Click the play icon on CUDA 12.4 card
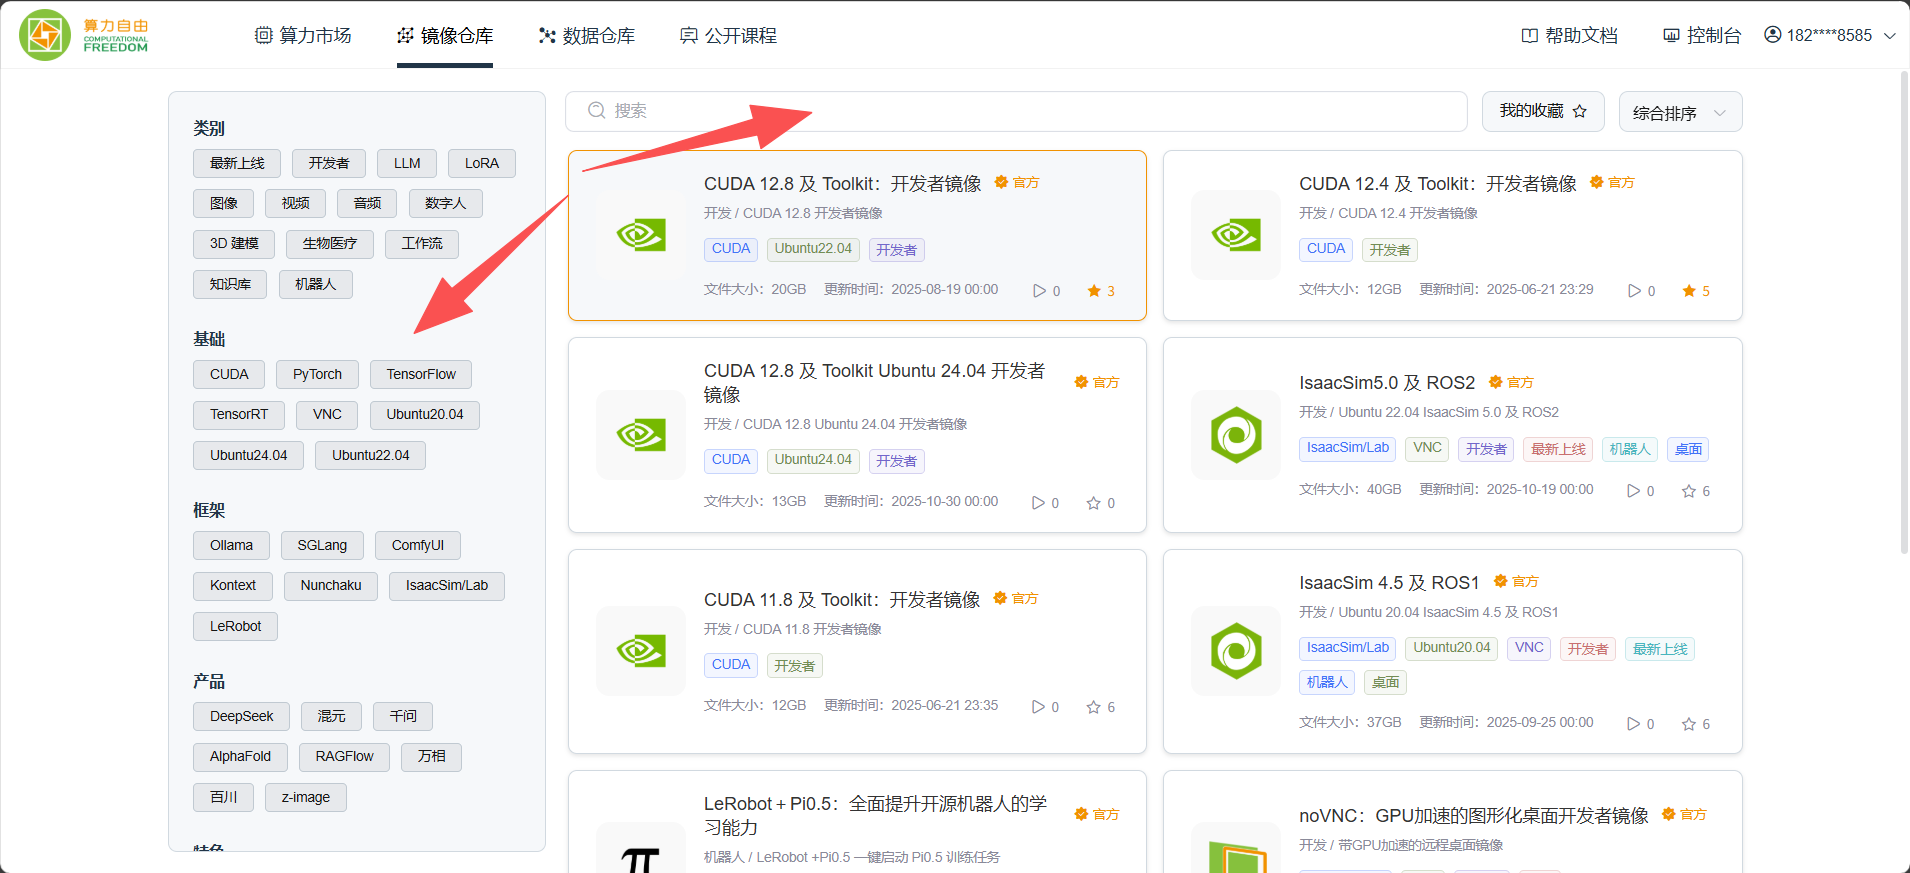Viewport: 1910px width, 873px height. tap(1634, 291)
